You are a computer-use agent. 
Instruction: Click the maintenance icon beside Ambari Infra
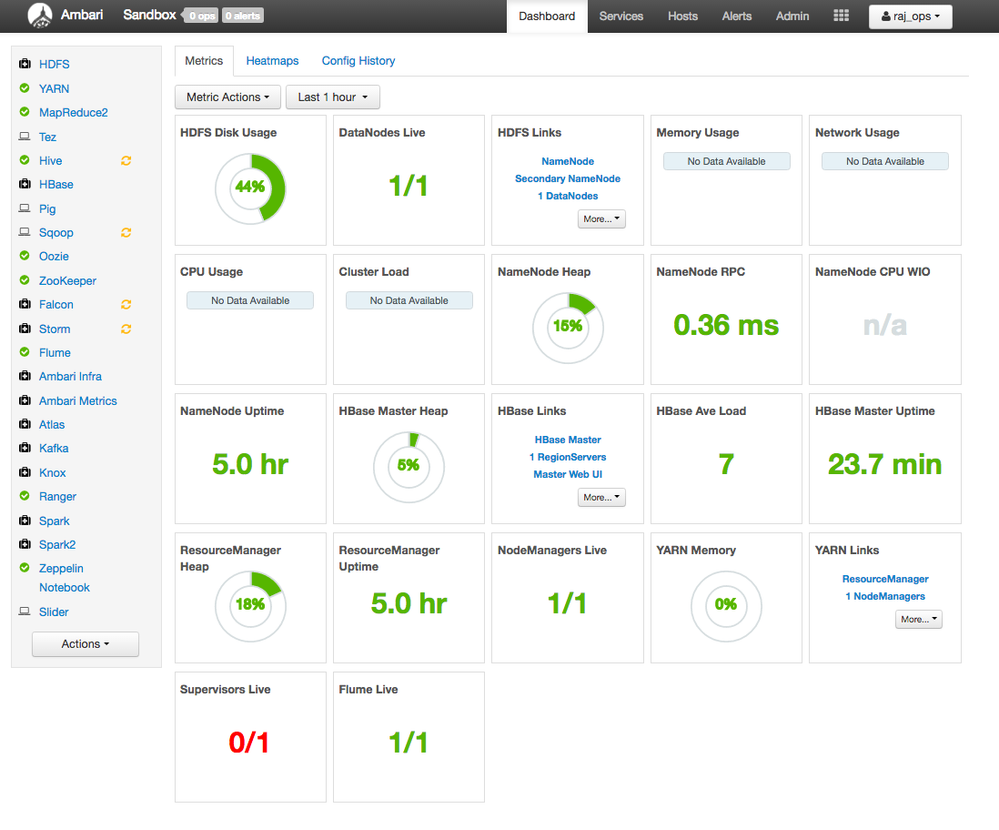point(25,376)
